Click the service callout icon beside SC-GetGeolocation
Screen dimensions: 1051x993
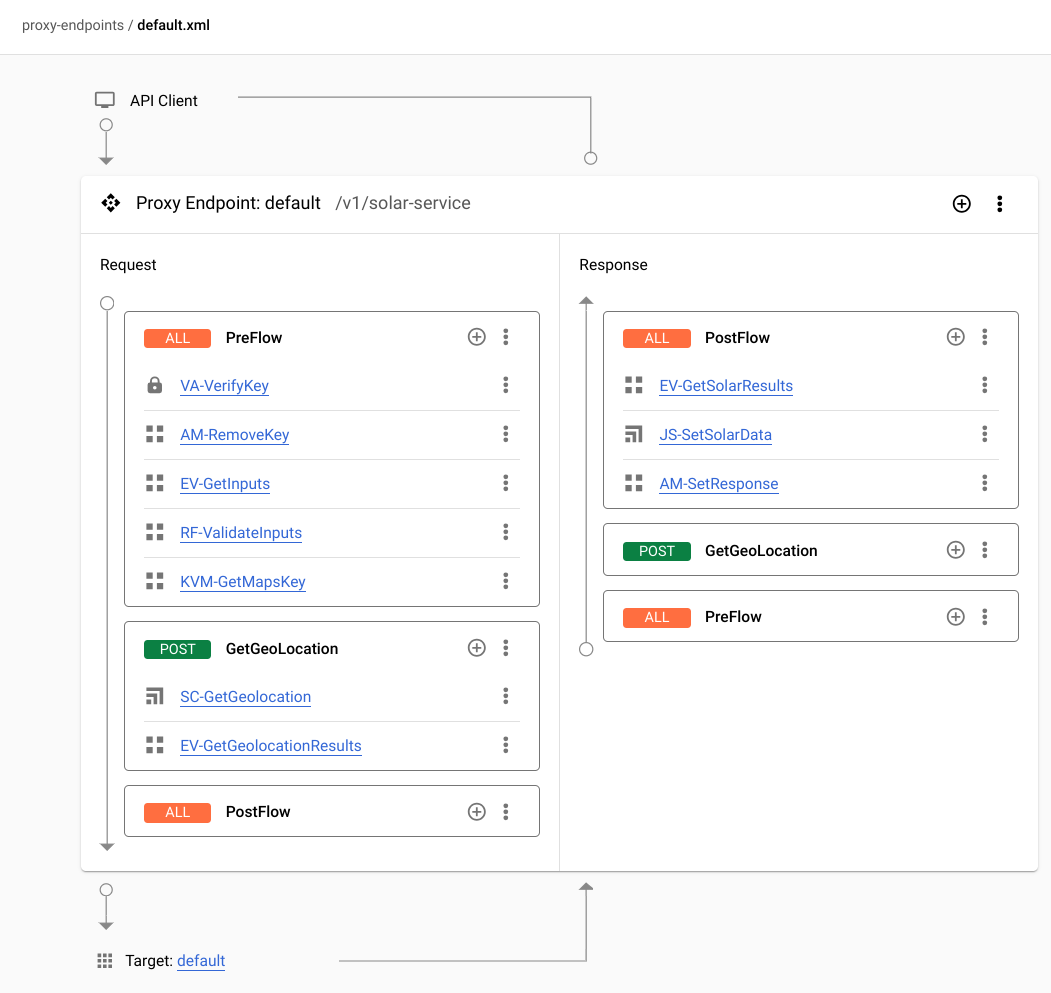pos(155,696)
